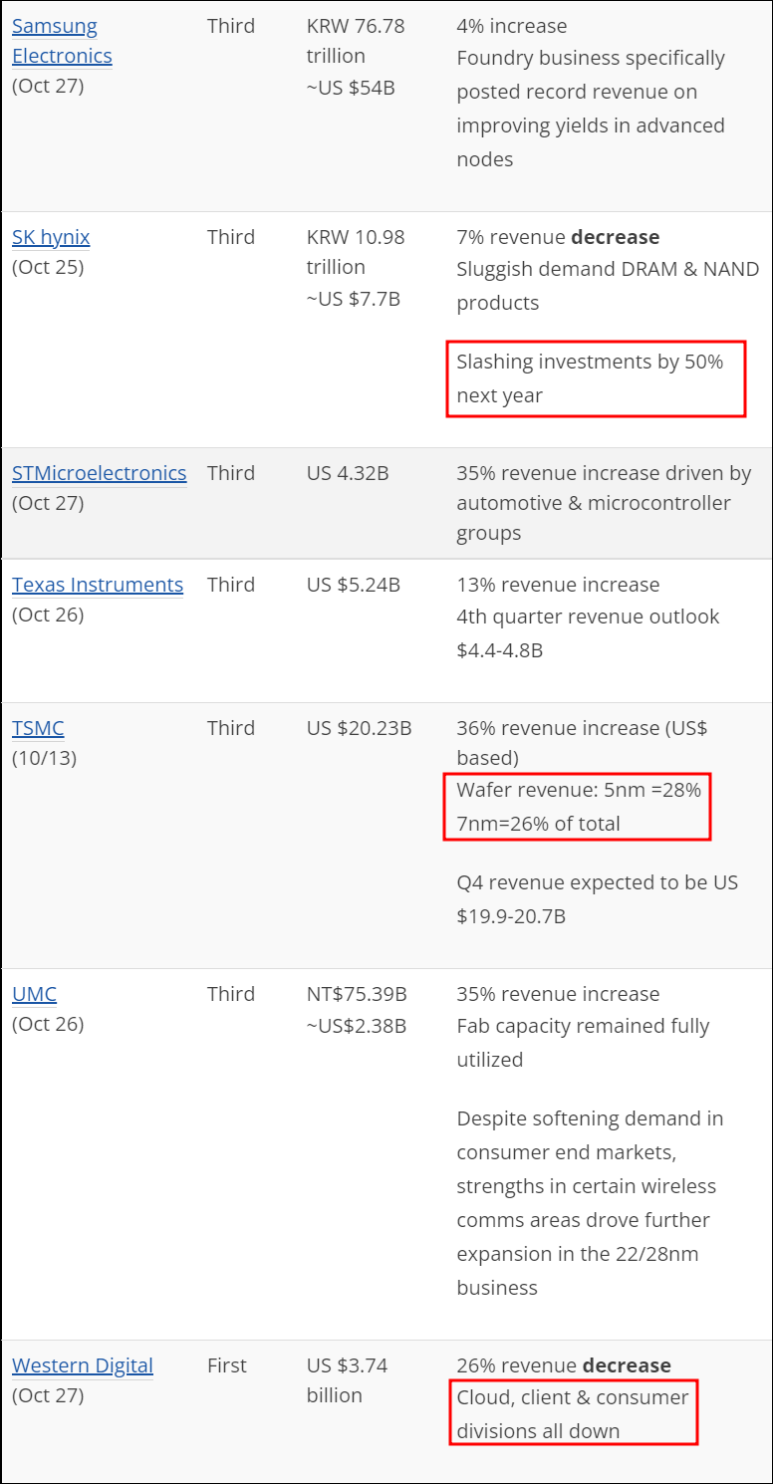Click the Western Digital '26% revenue decrease' text
Image resolution: width=773 pixels, height=1484 pixels.
click(x=564, y=1365)
